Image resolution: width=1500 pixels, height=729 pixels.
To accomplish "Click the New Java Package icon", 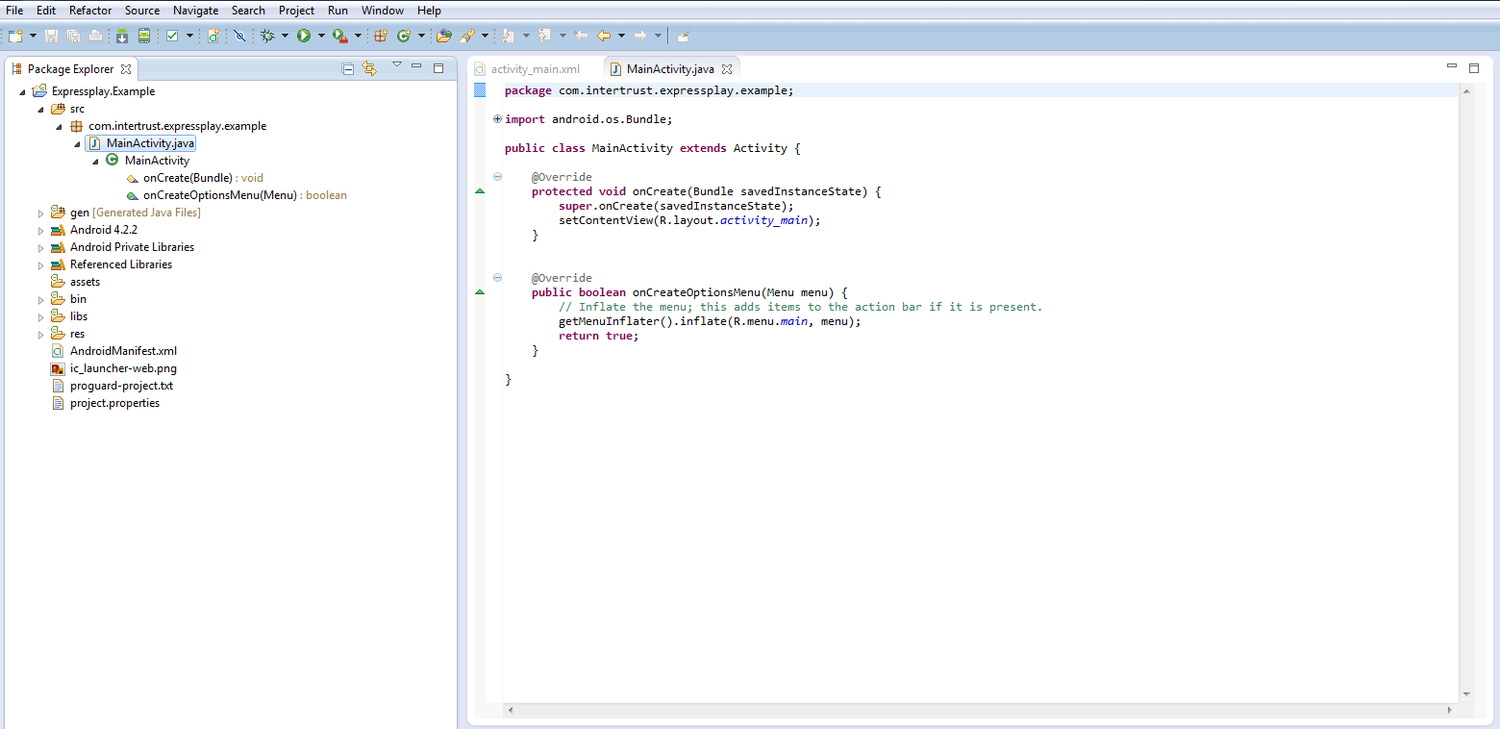I will [381, 36].
